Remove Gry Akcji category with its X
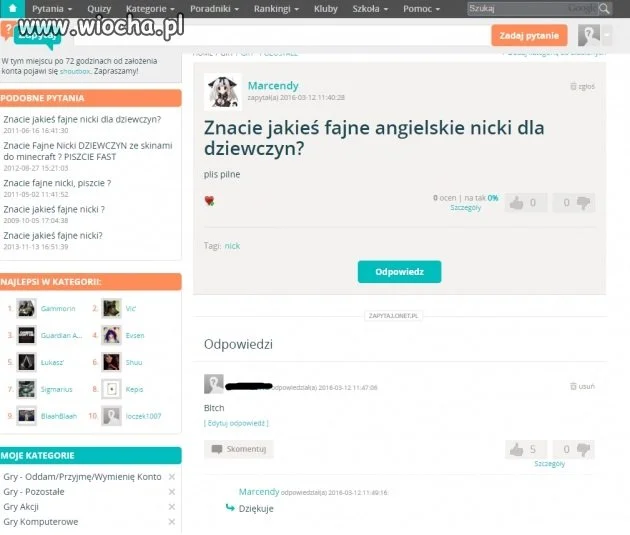Screen dimensions: 630x535 pos(172,507)
